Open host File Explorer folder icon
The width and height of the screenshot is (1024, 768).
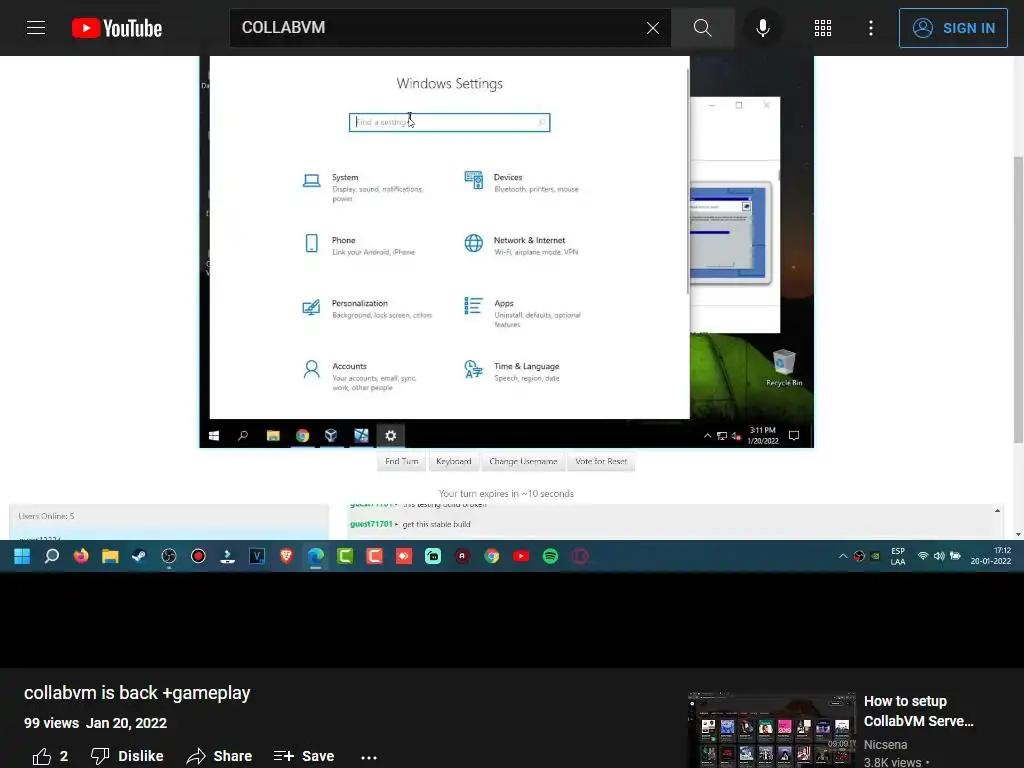click(x=110, y=556)
